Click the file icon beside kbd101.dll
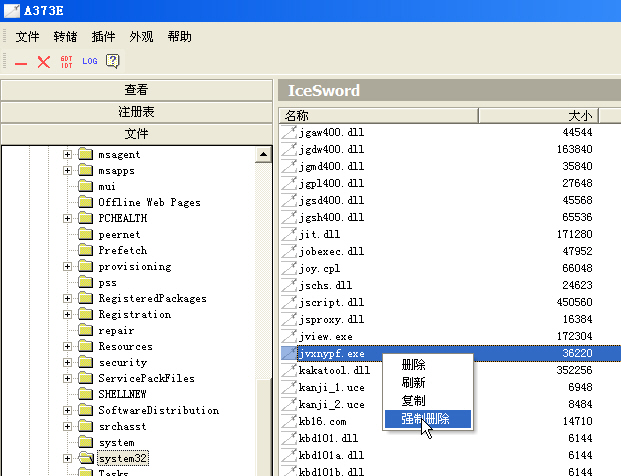 click(289, 438)
